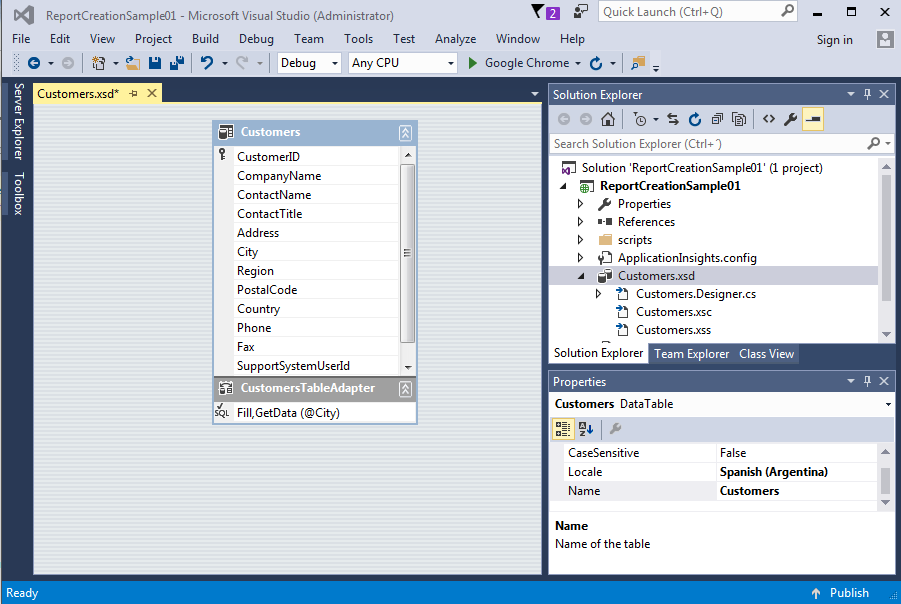Image resolution: width=901 pixels, height=604 pixels.
Task: Click the New Project toolbar icon
Action: click(x=99, y=63)
